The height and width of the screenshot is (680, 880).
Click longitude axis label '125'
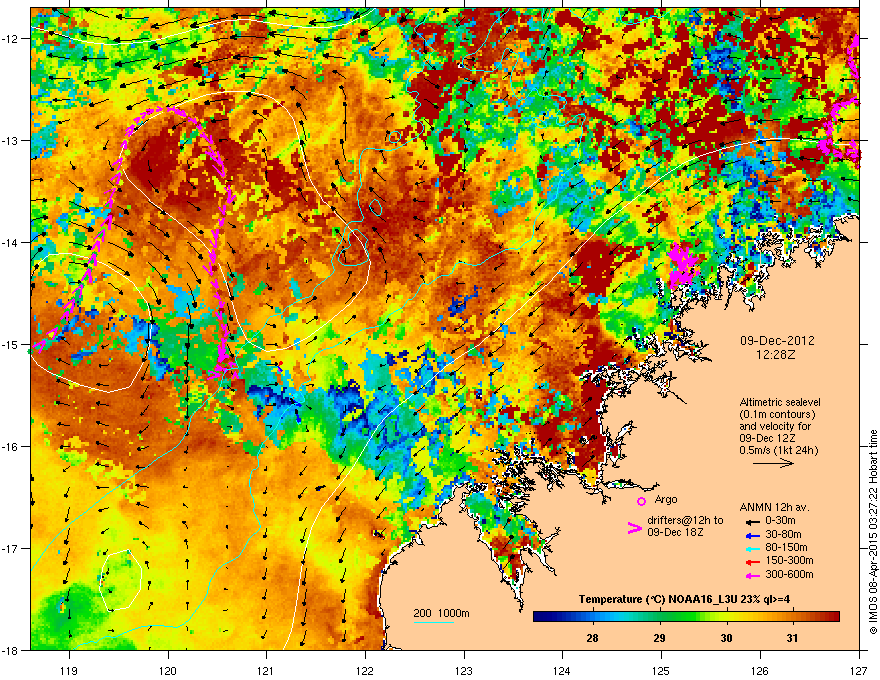pos(661,670)
